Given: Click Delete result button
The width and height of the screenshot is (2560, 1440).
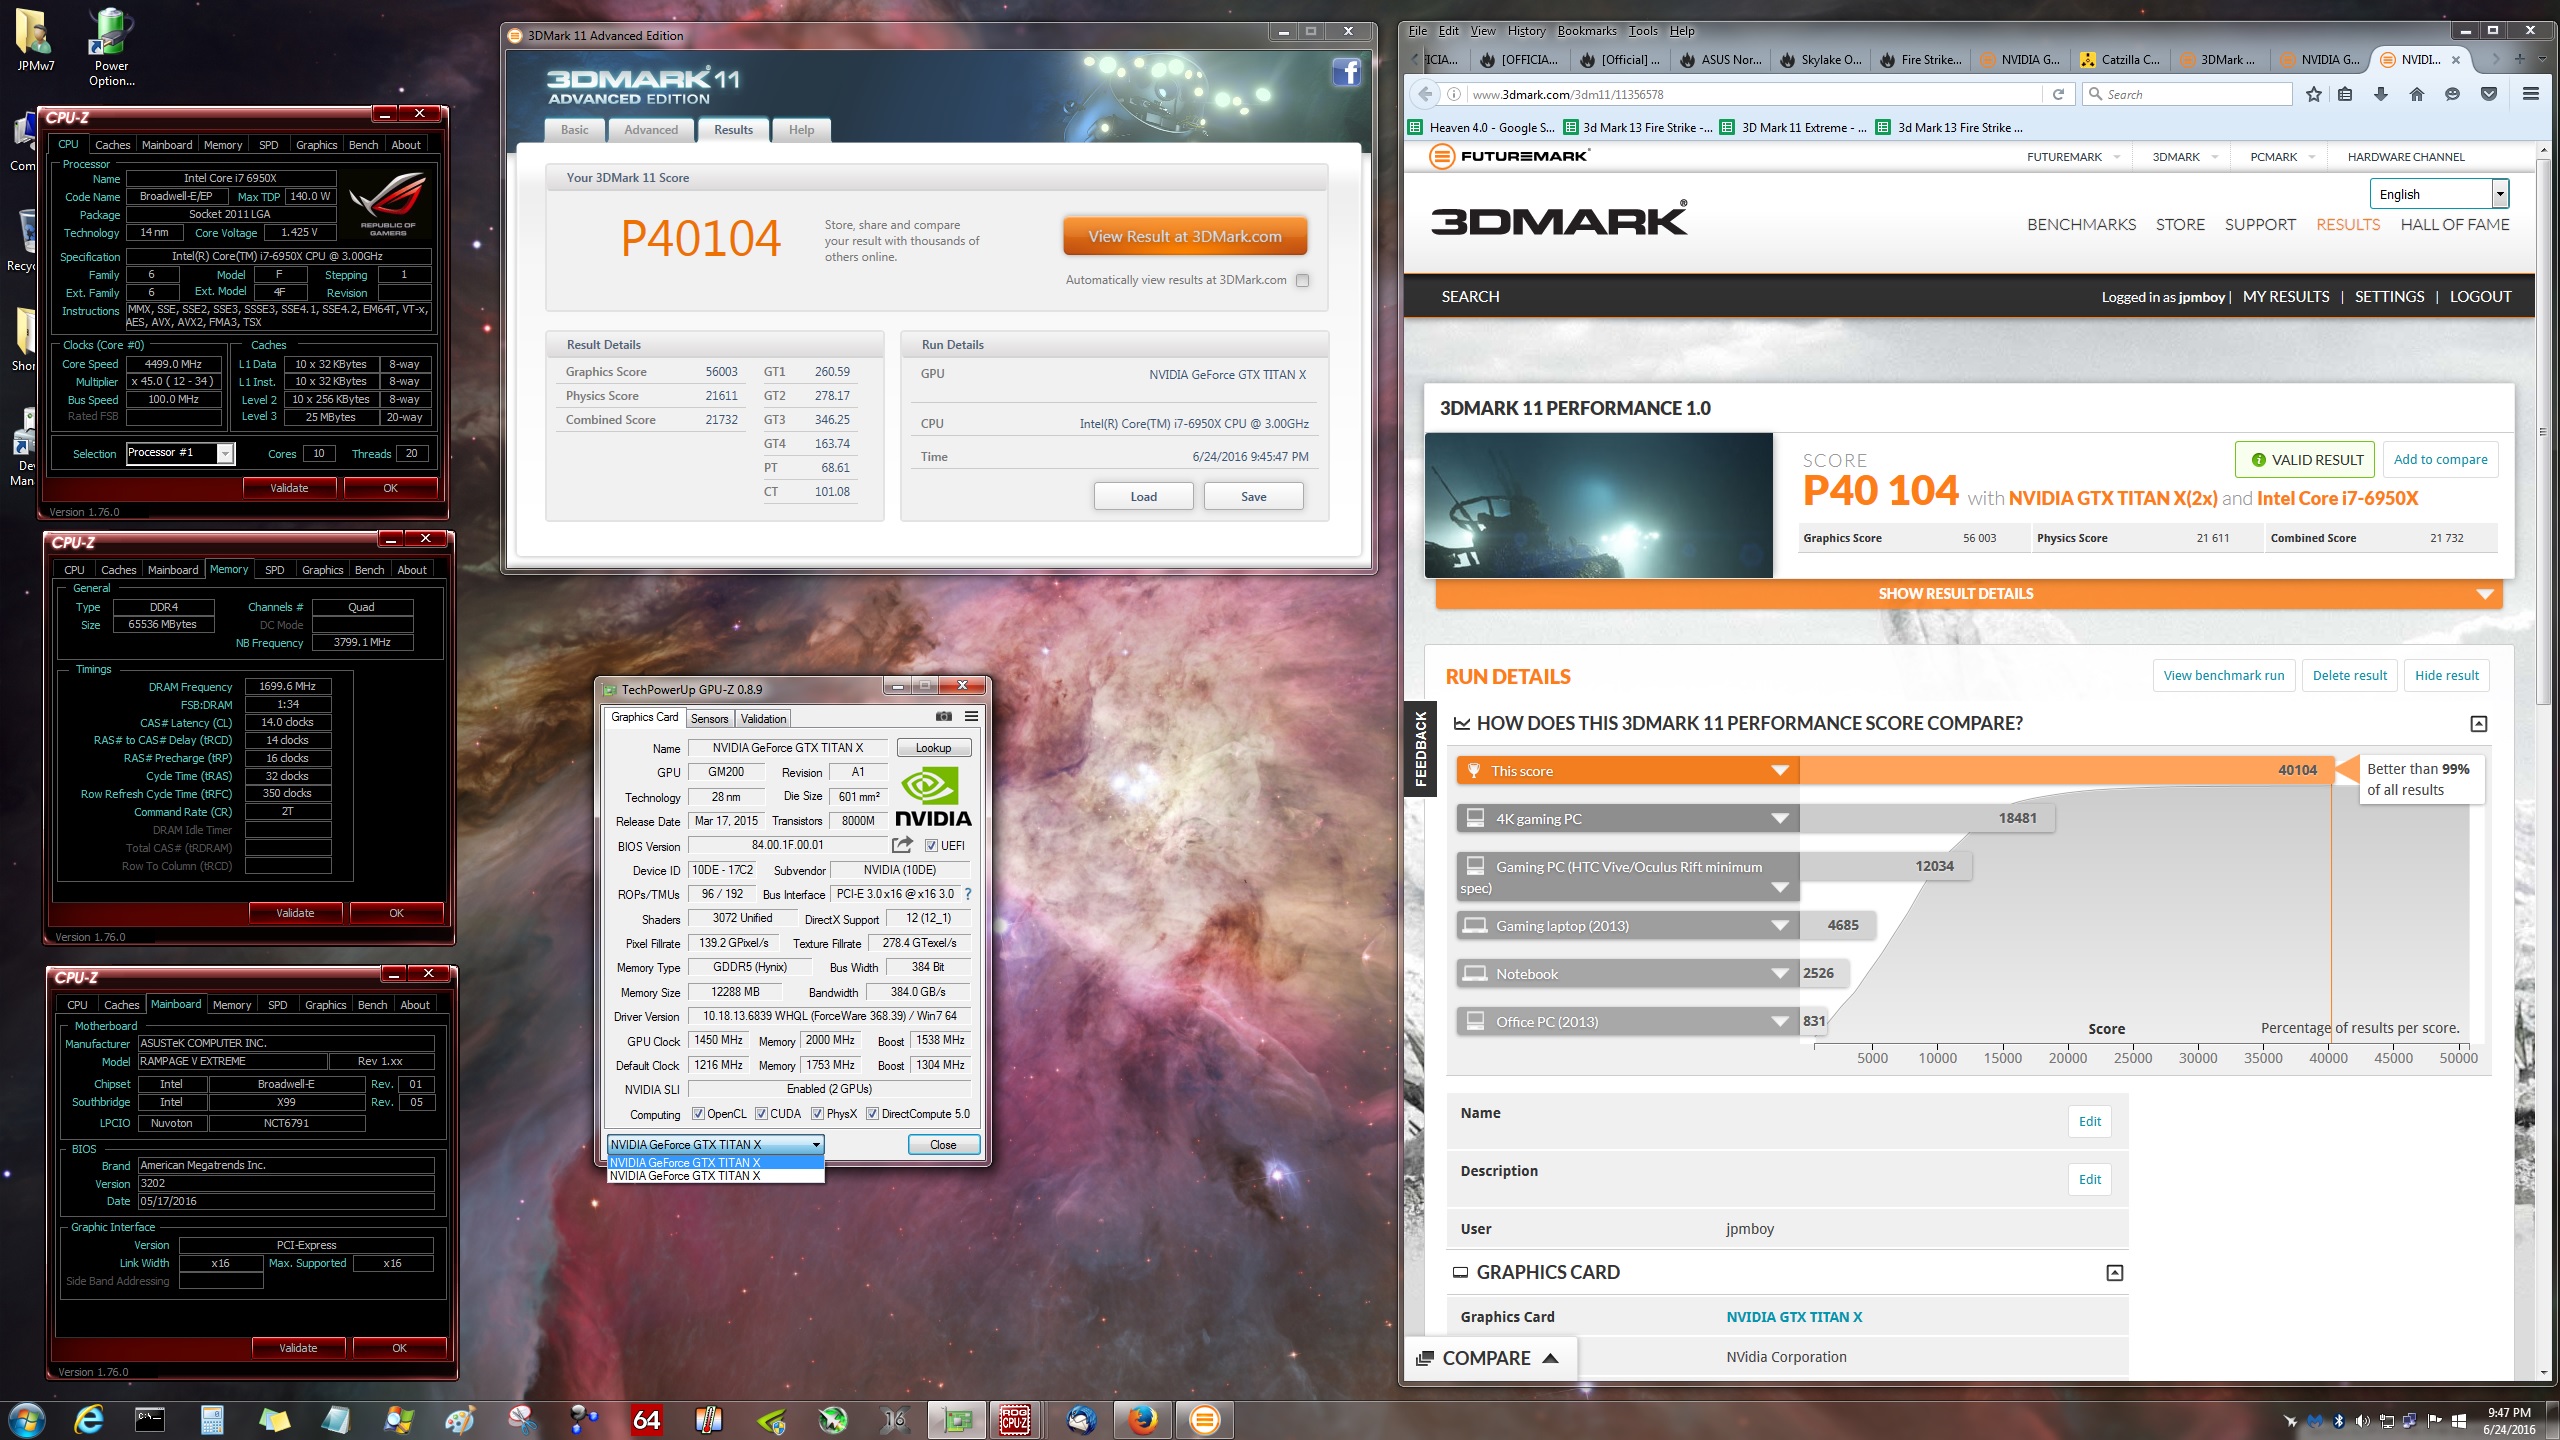Looking at the screenshot, I should 2349,675.
